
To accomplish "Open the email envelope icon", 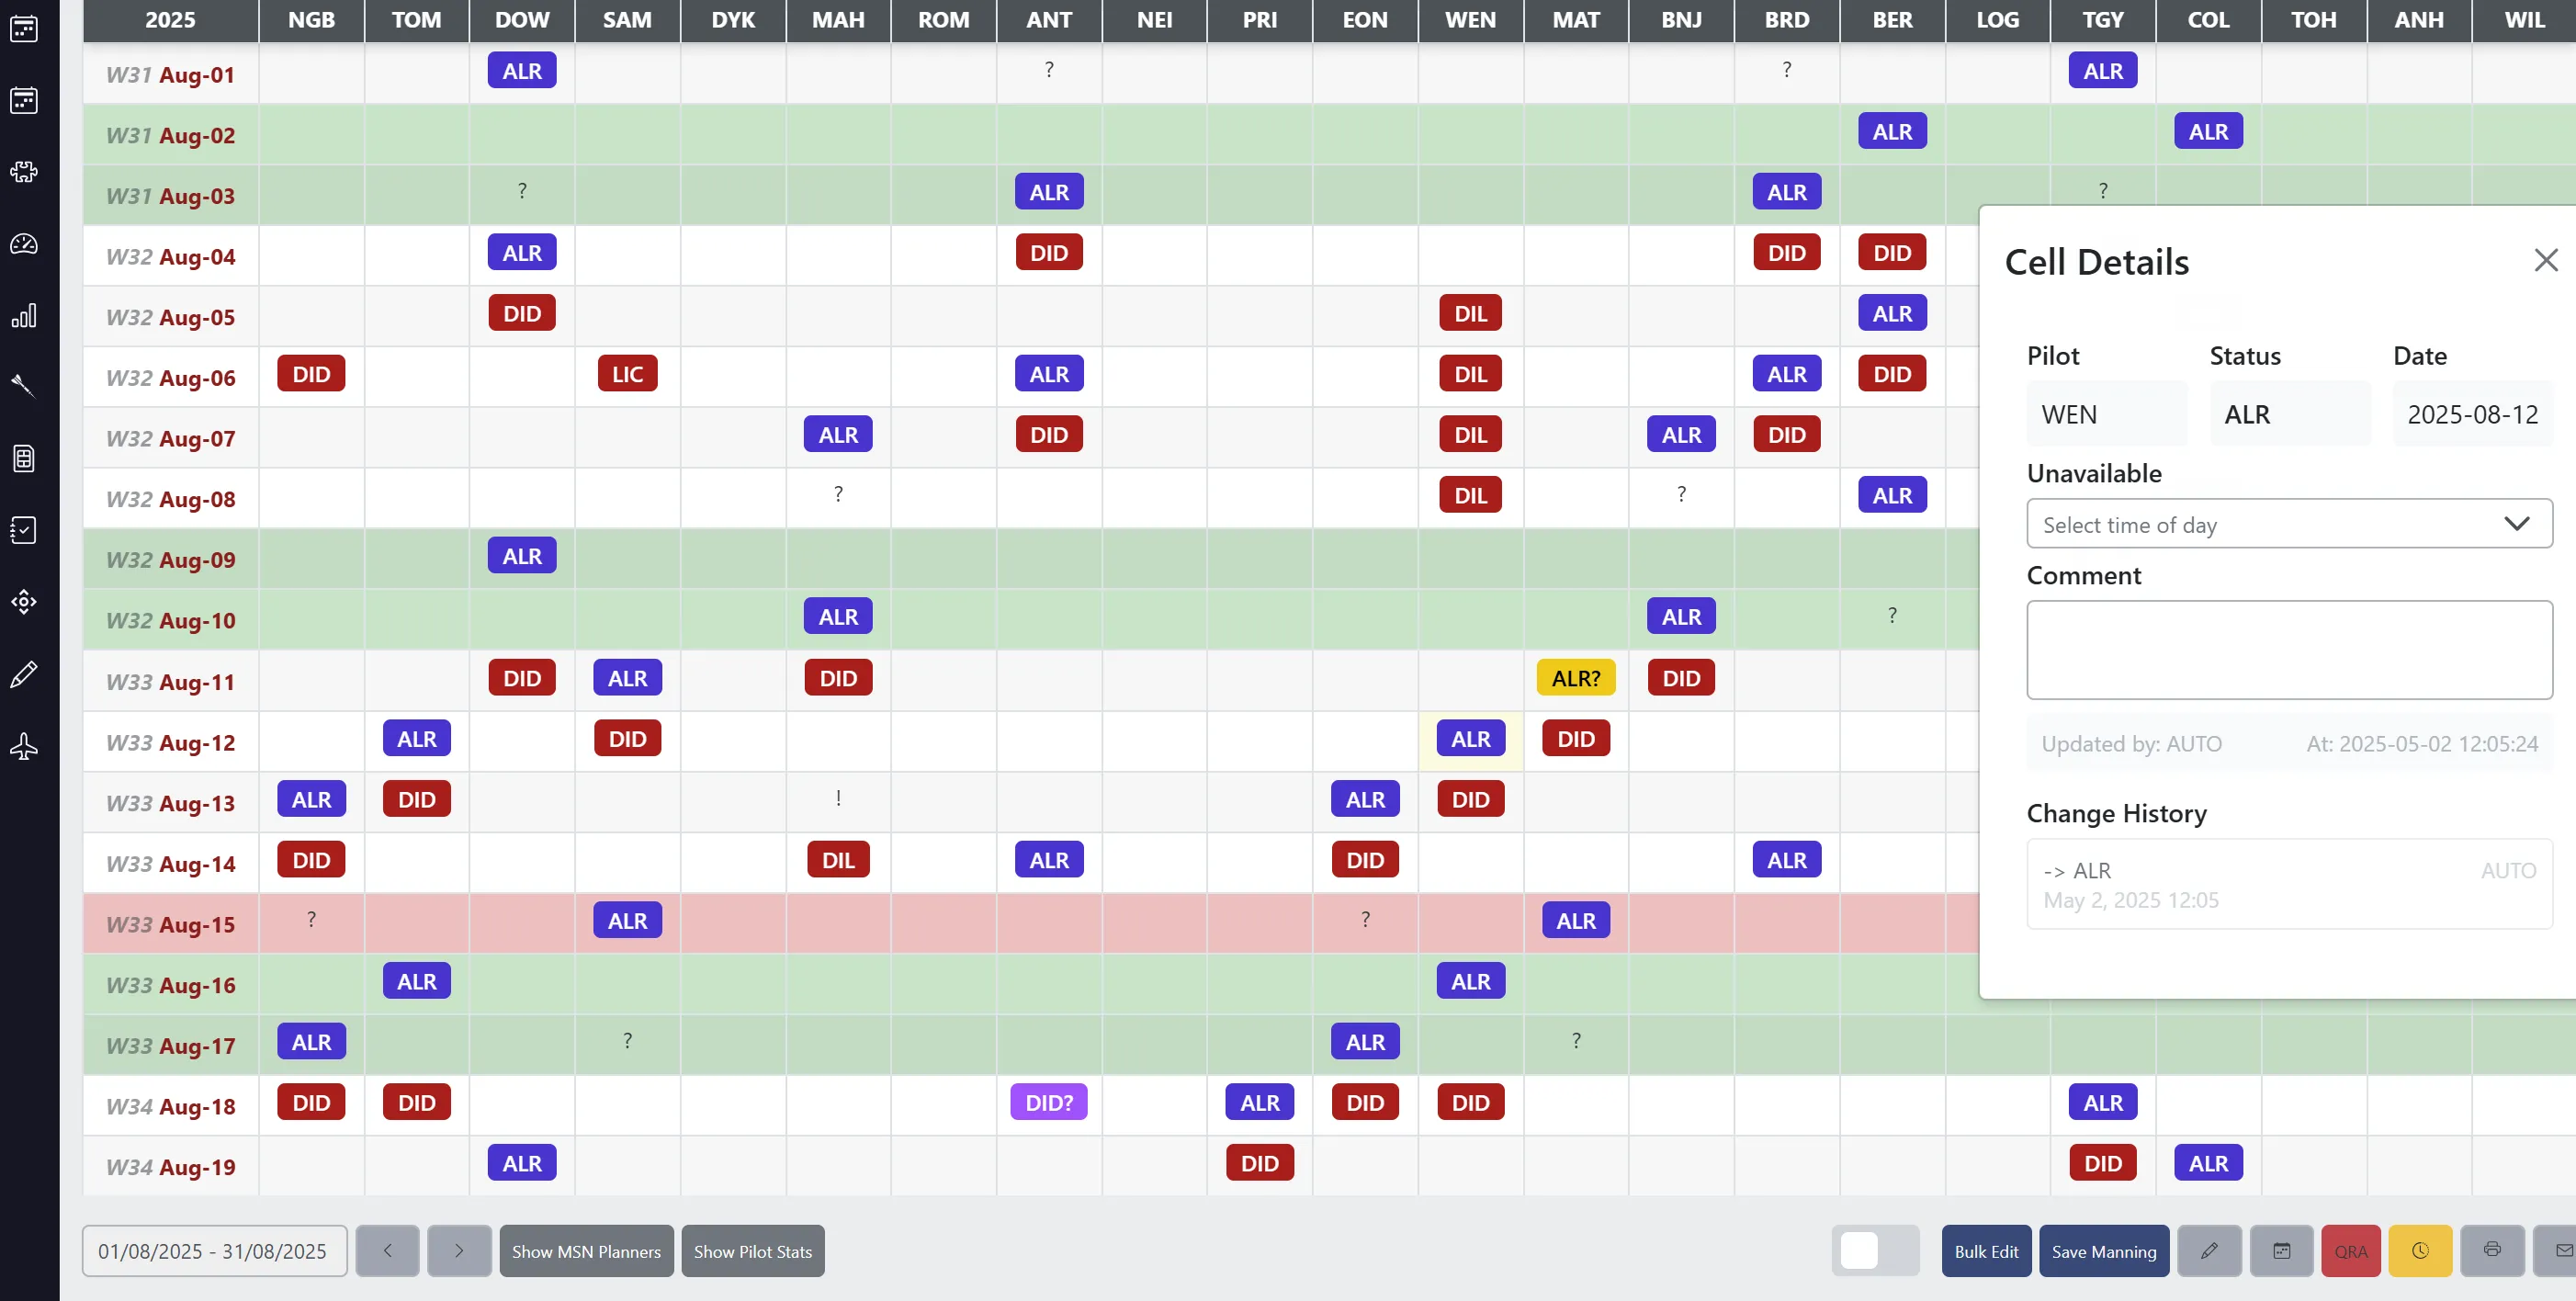I will (2561, 1250).
